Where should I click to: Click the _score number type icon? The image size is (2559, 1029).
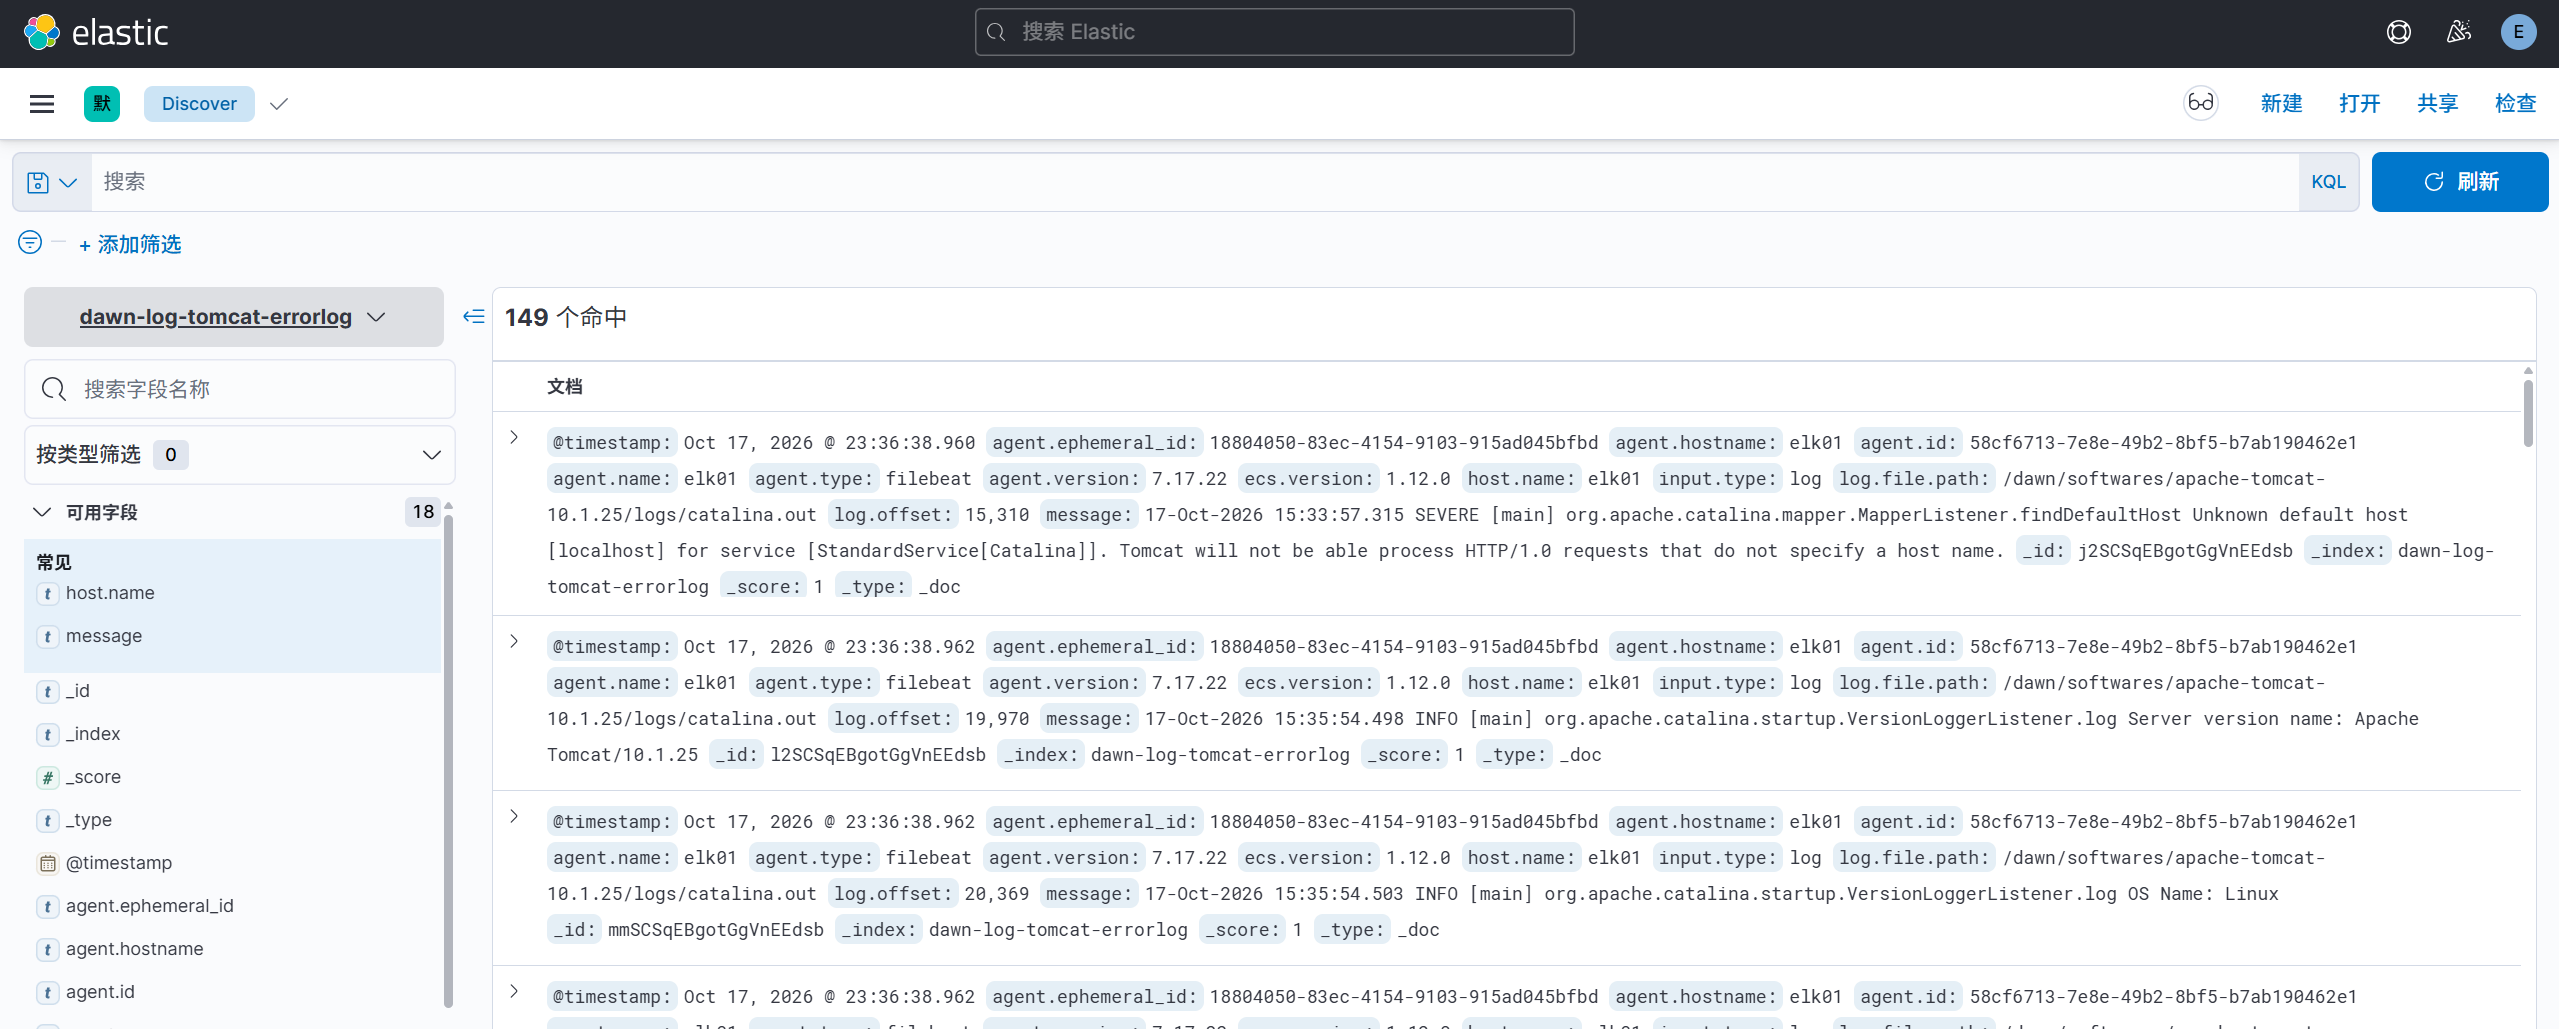(x=47, y=777)
